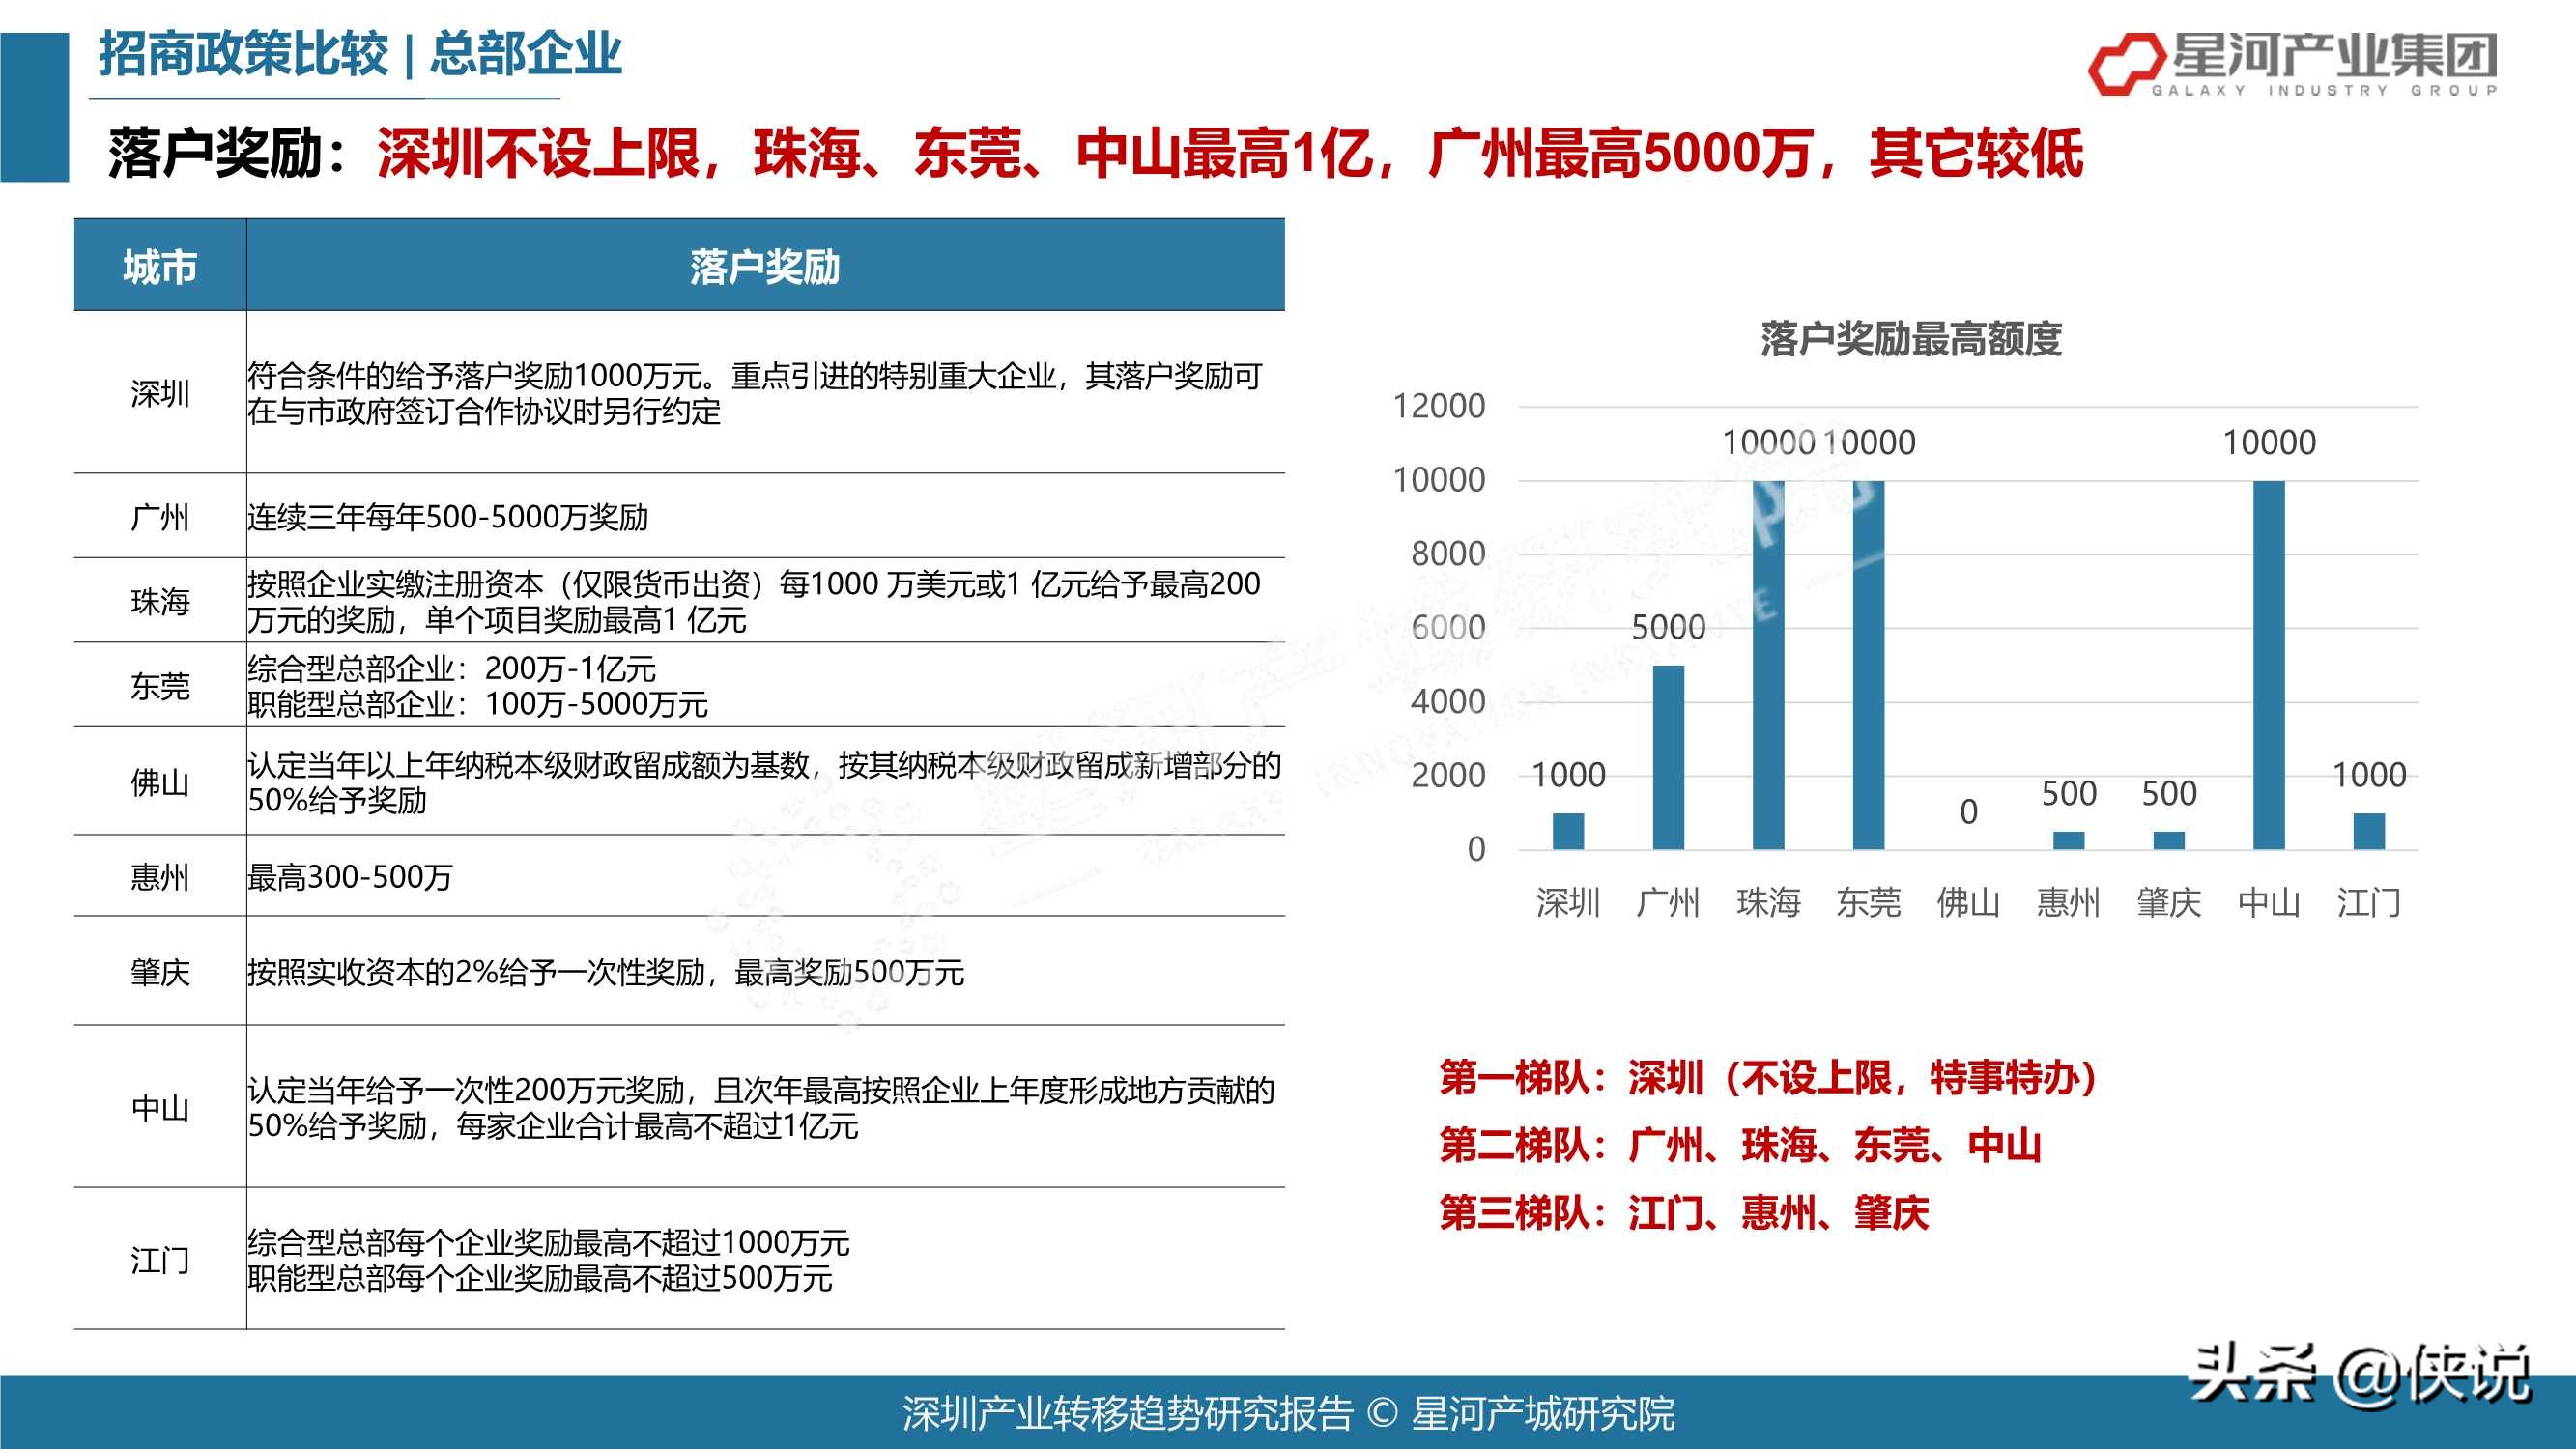Click the 中山 bar labeled 10000

tap(2269, 665)
